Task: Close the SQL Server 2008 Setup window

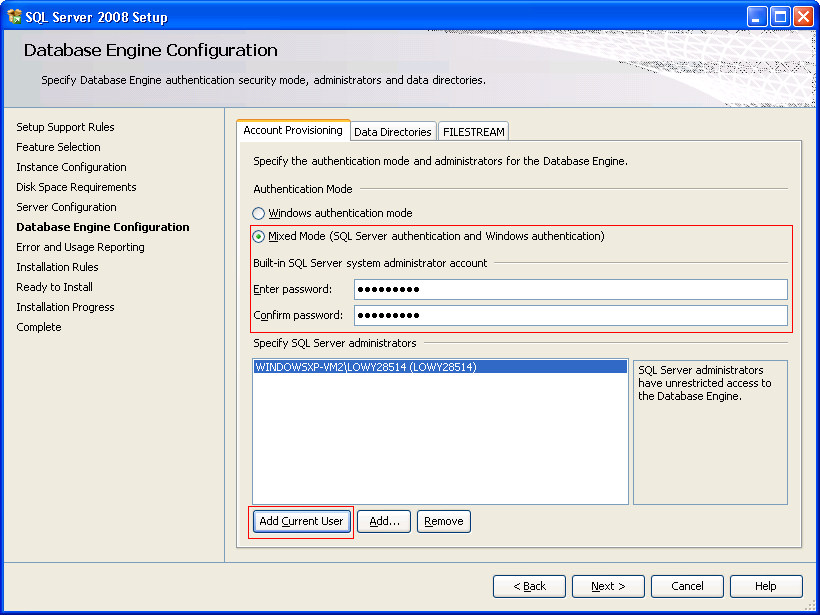Action: pos(803,17)
